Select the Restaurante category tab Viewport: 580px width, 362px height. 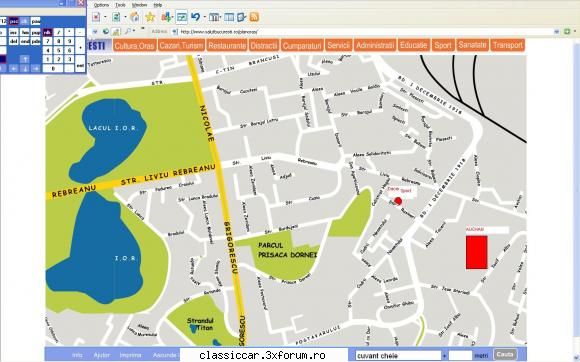pos(227,45)
